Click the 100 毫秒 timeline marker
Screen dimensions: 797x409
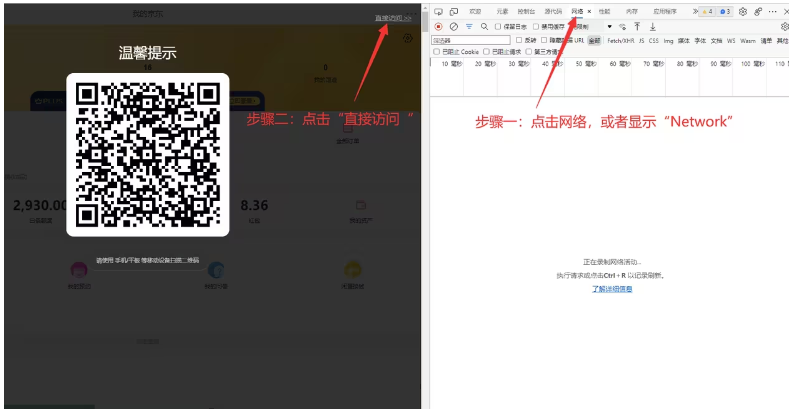752,64
